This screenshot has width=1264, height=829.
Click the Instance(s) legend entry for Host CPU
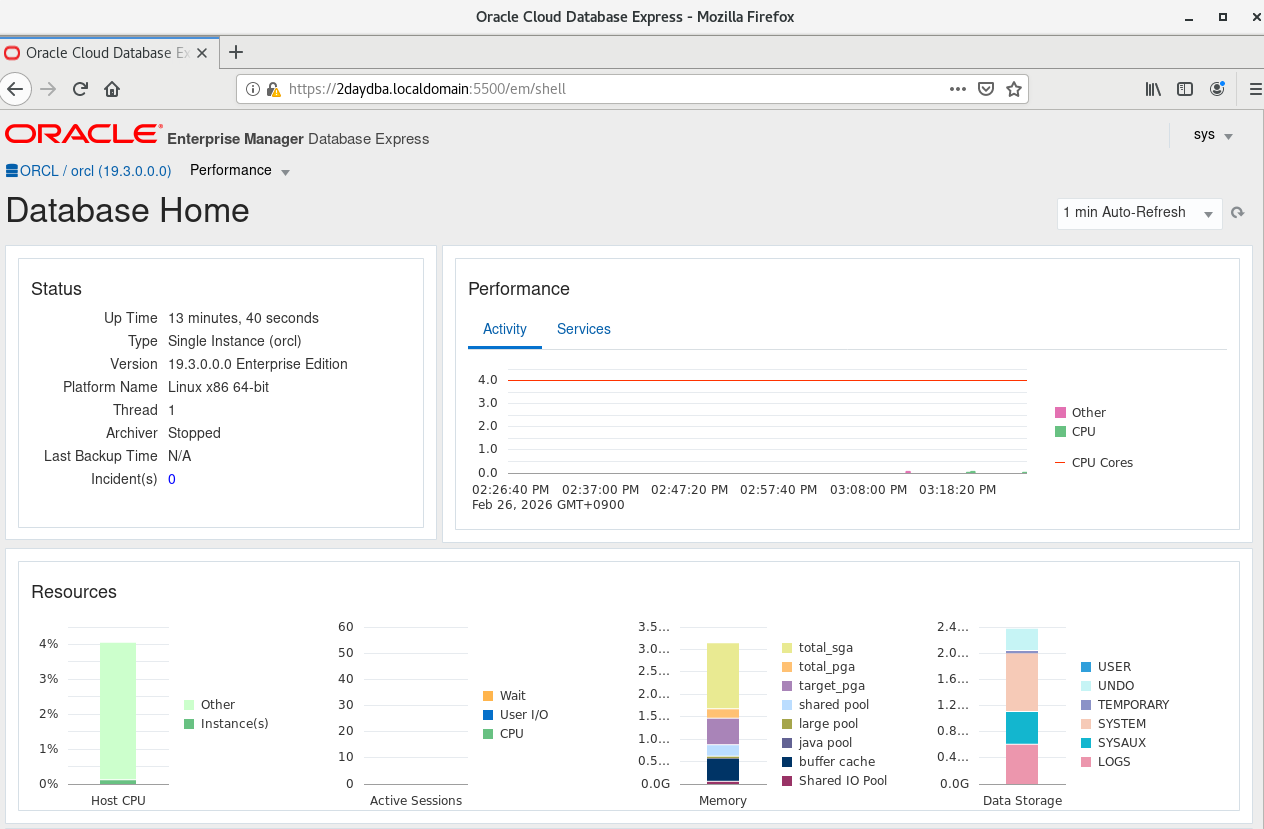pos(226,724)
